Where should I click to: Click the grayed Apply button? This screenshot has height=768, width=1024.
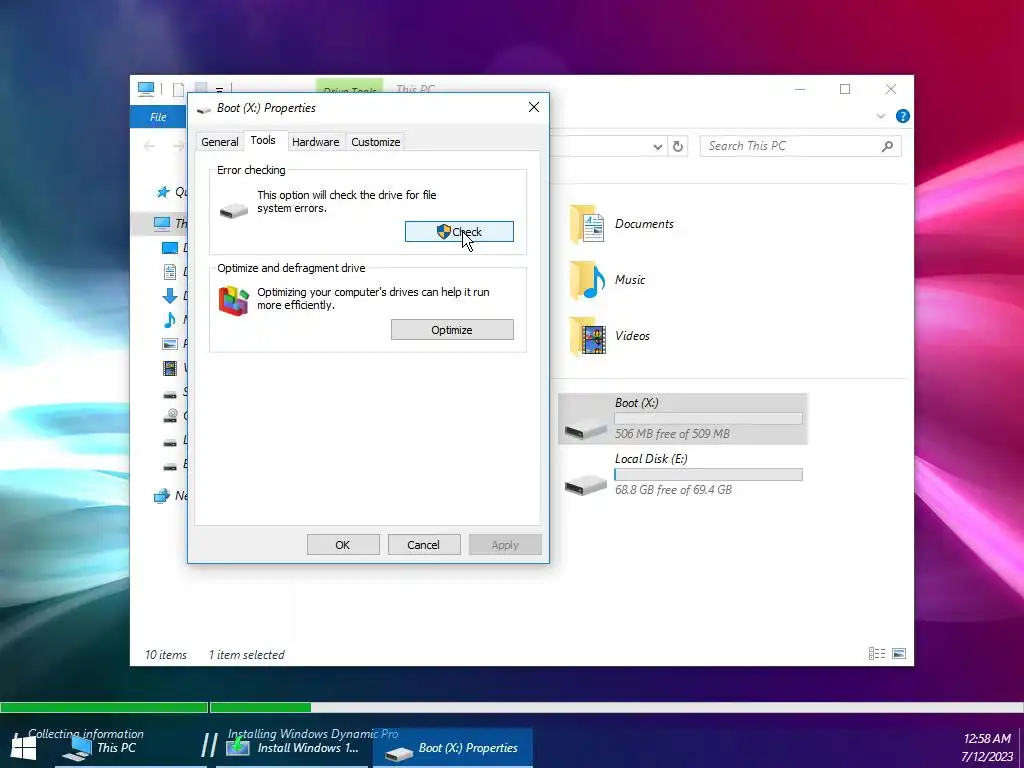[x=505, y=545]
